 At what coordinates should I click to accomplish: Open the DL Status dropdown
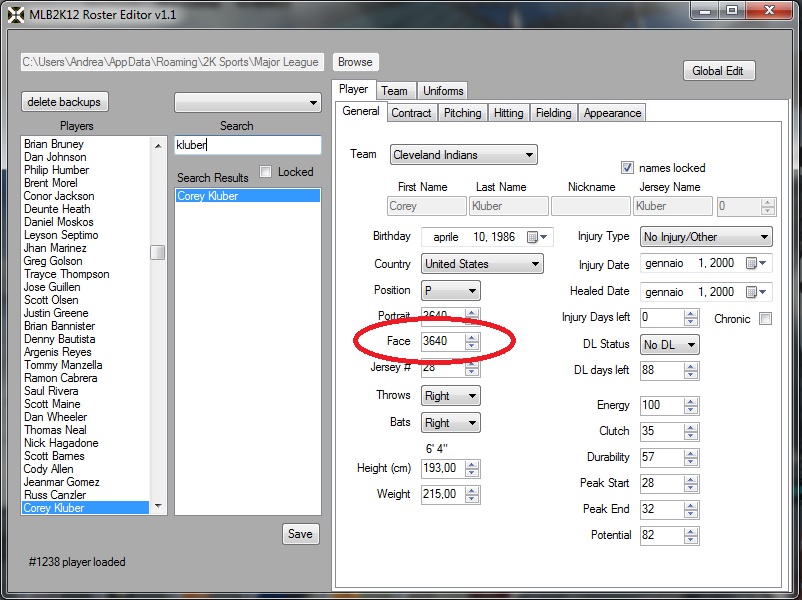pyautogui.click(x=670, y=345)
